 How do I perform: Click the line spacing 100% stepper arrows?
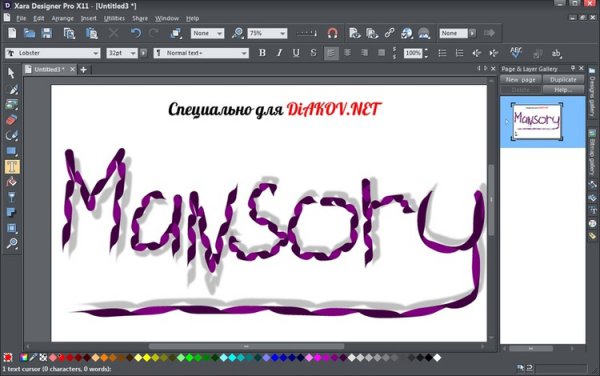[426, 53]
